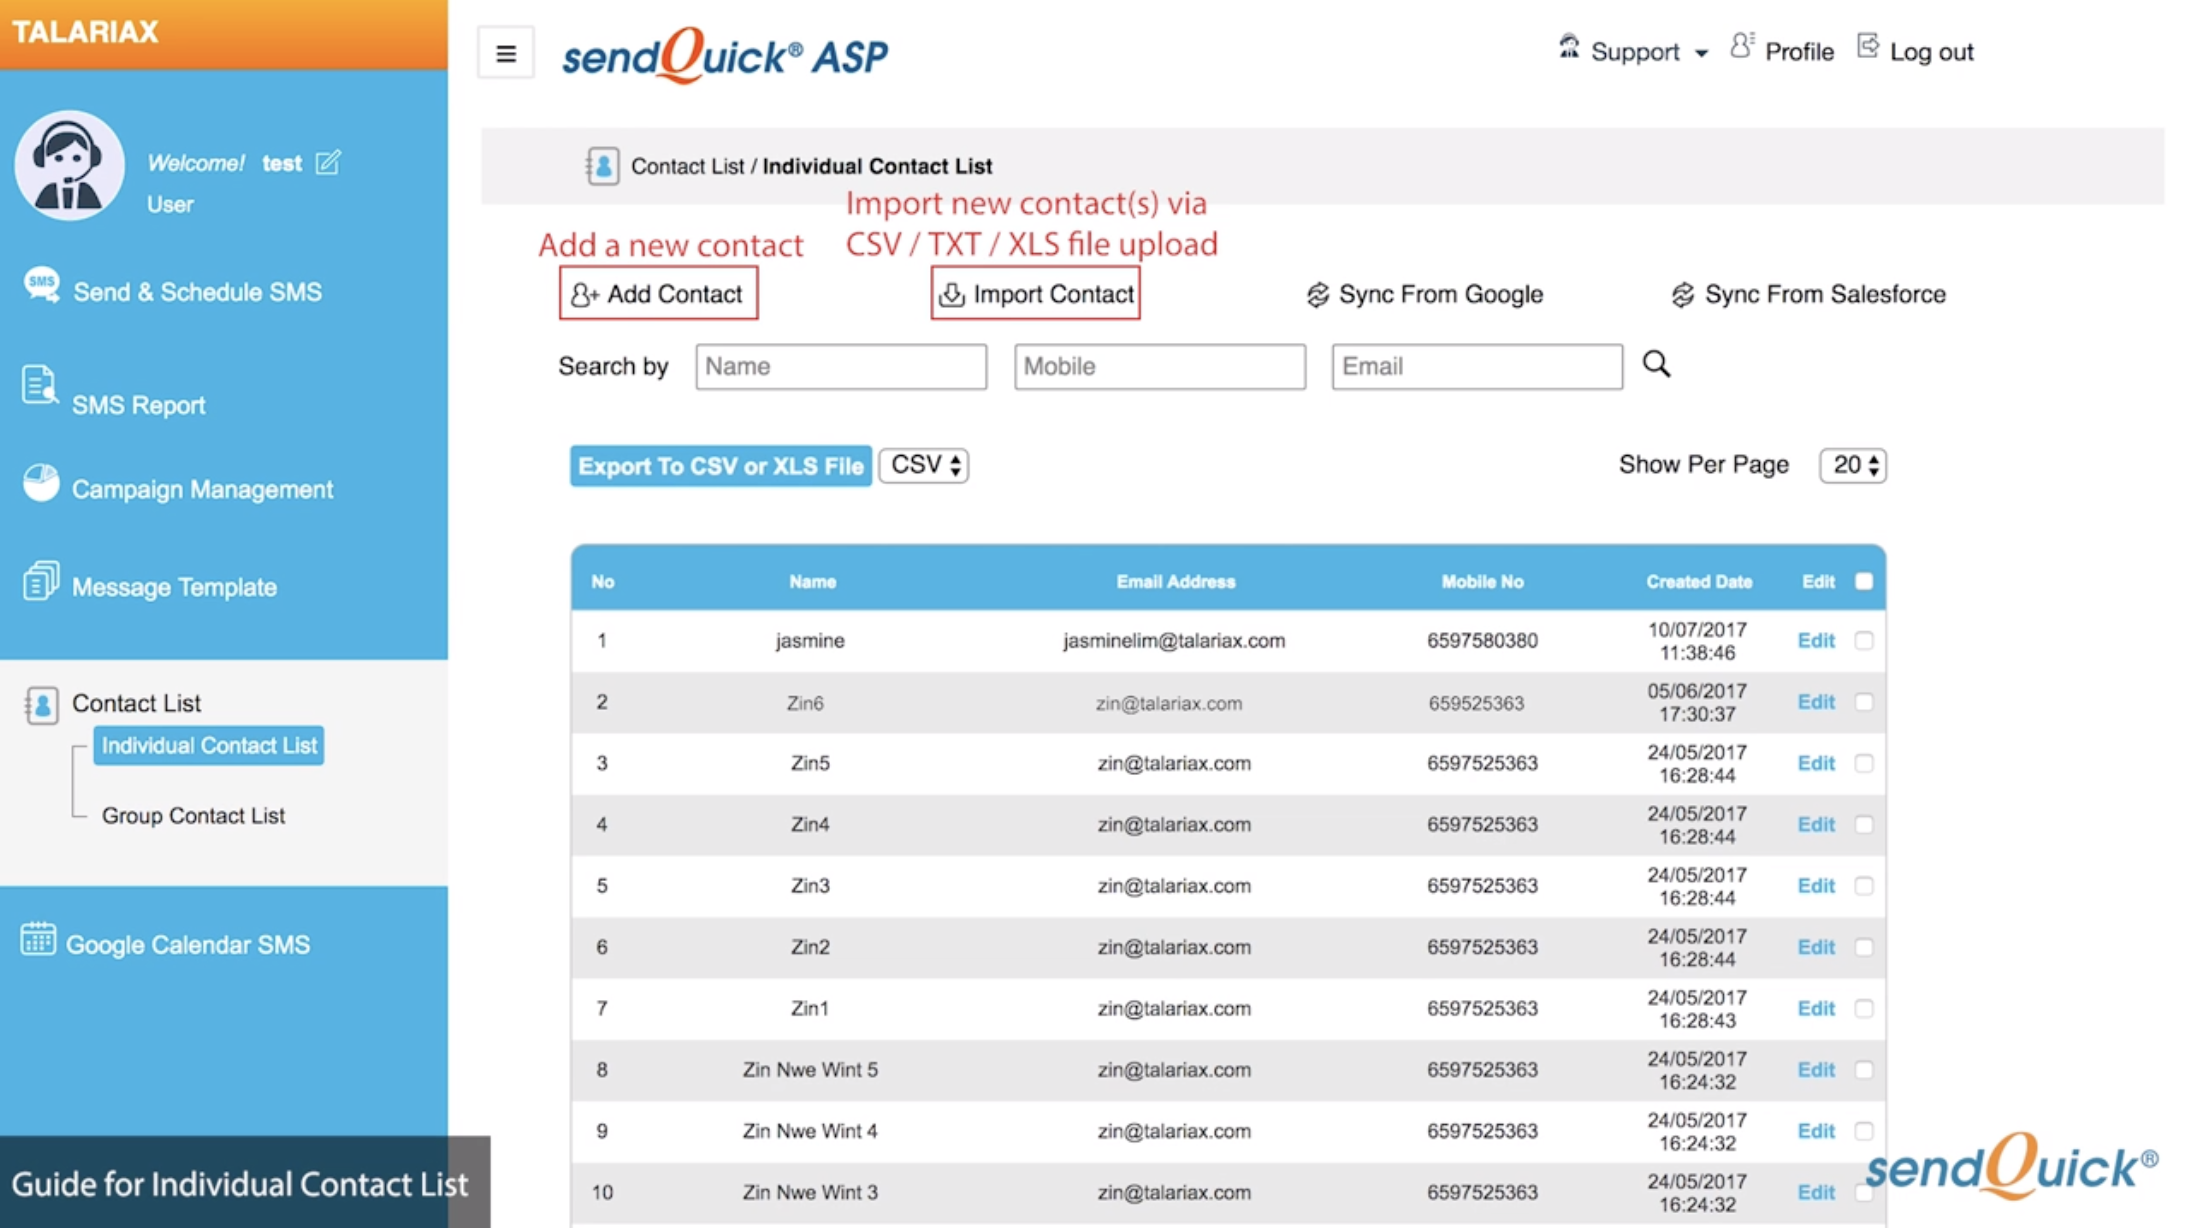The height and width of the screenshot is (1228, 2186).
Task: Click mobile number 6597580380
Action: 1482,640
